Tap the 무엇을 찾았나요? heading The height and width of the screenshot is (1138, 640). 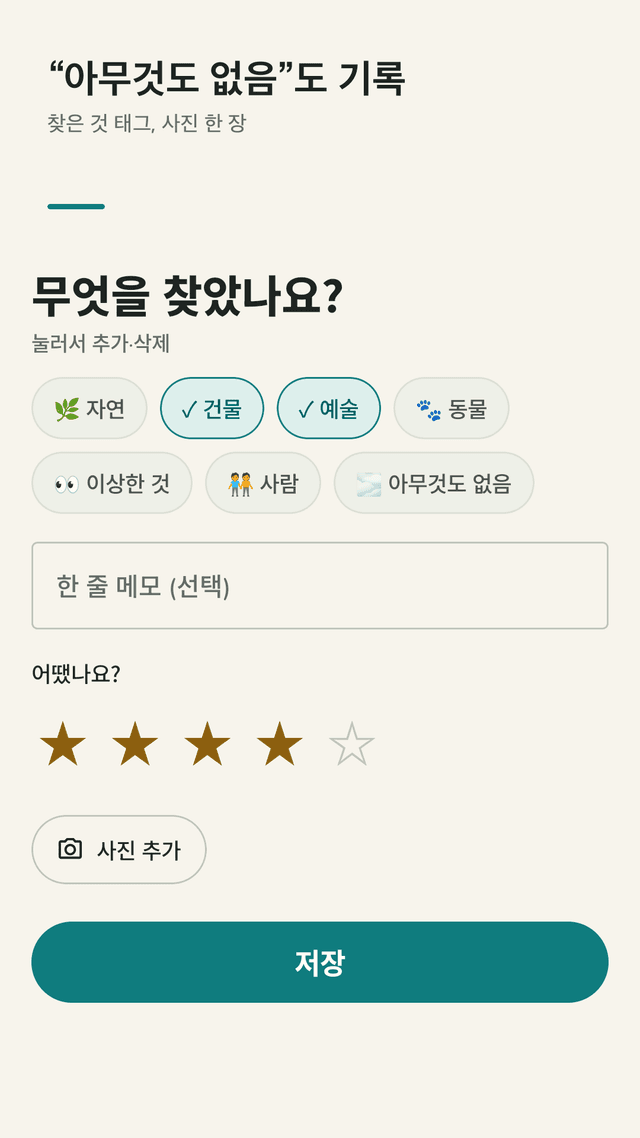pos(187,297)
